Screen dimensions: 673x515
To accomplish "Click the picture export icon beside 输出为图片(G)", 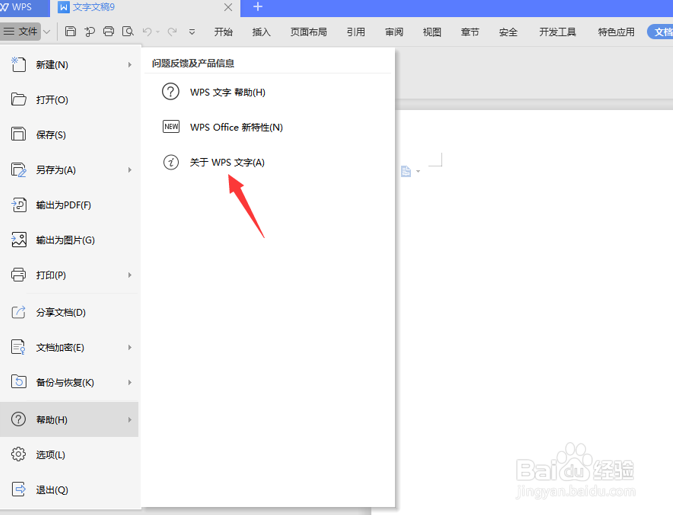I will (x=18, y=239).
